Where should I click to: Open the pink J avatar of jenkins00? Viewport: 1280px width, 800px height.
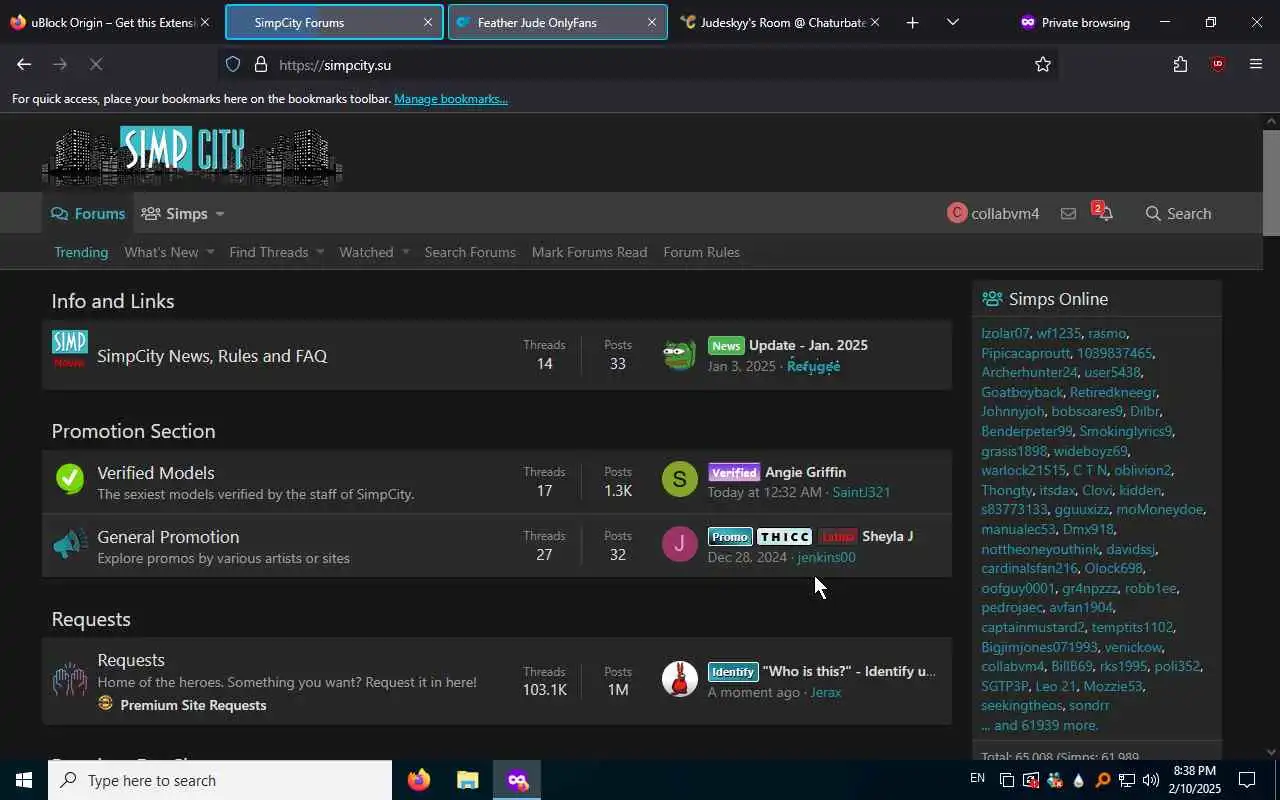tap(680, 544)
